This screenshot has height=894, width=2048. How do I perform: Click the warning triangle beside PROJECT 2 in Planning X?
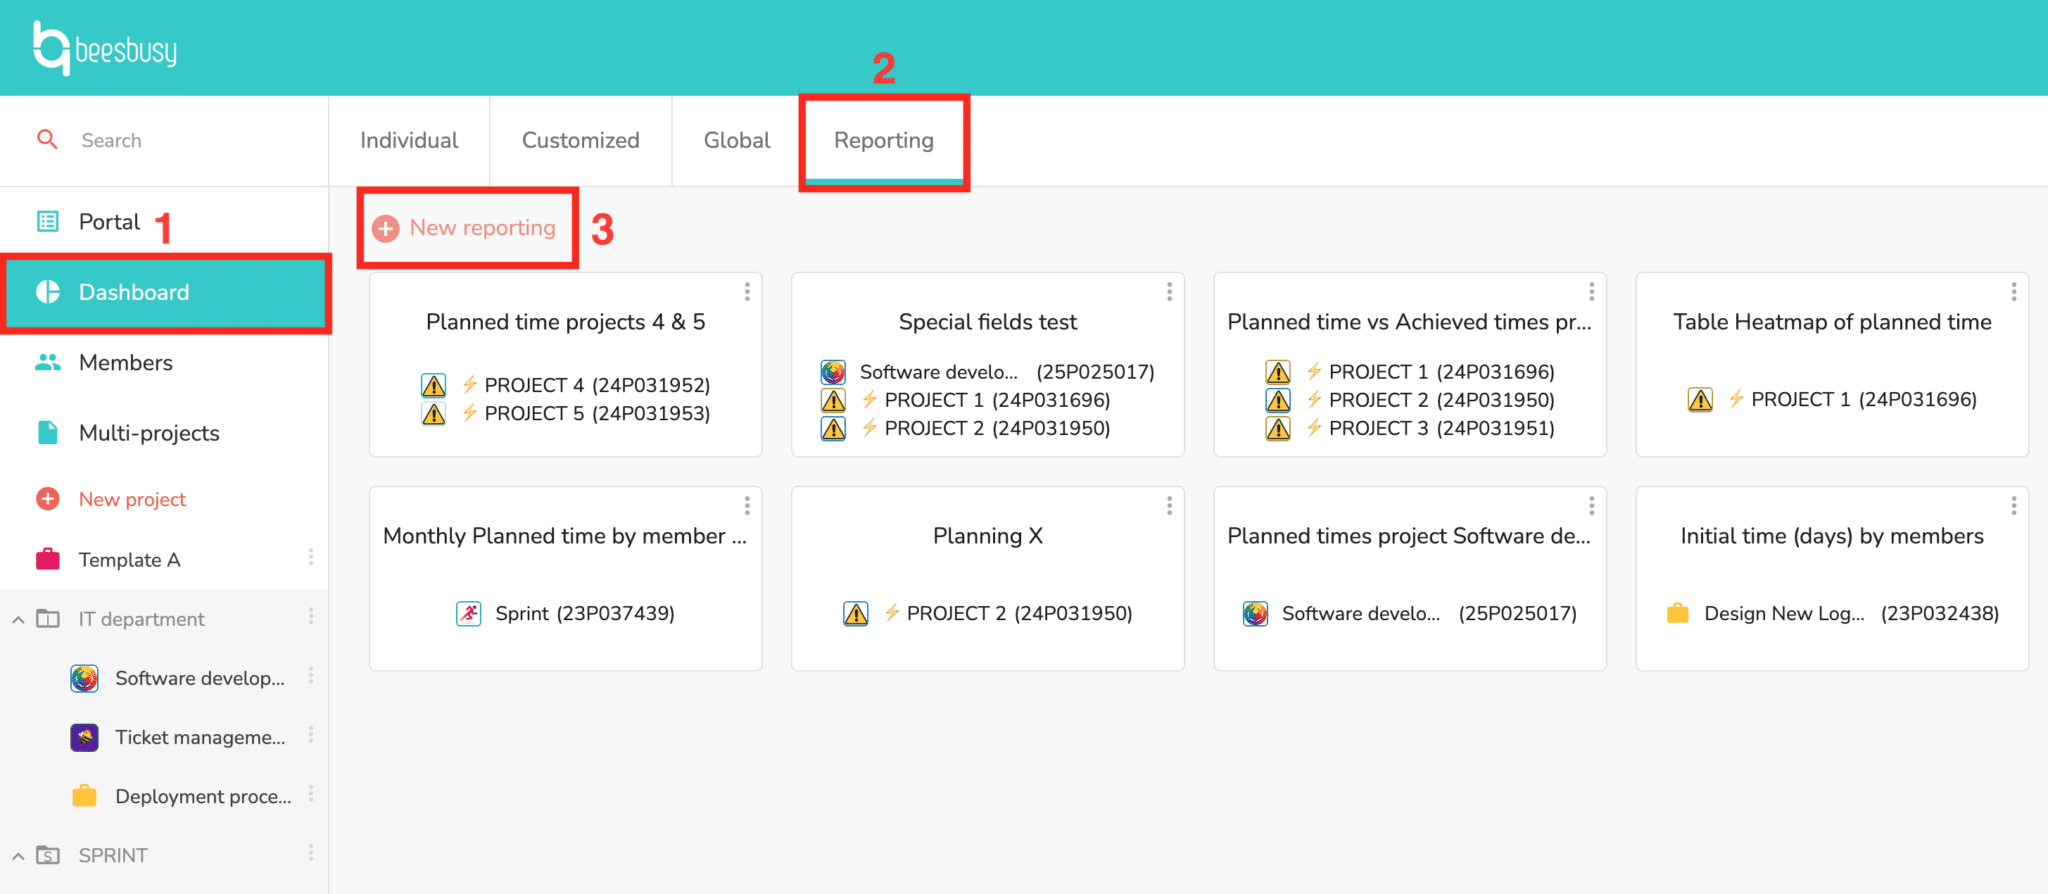tap(858, 613)
